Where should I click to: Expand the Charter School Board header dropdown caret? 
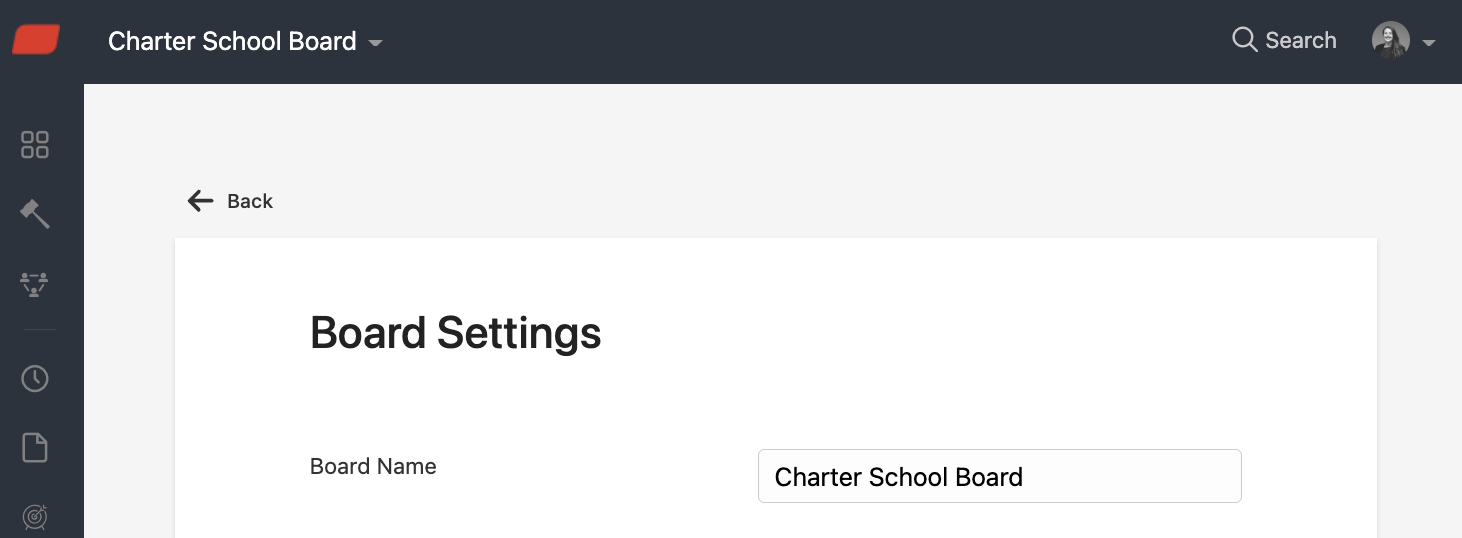tap(375, 43)
